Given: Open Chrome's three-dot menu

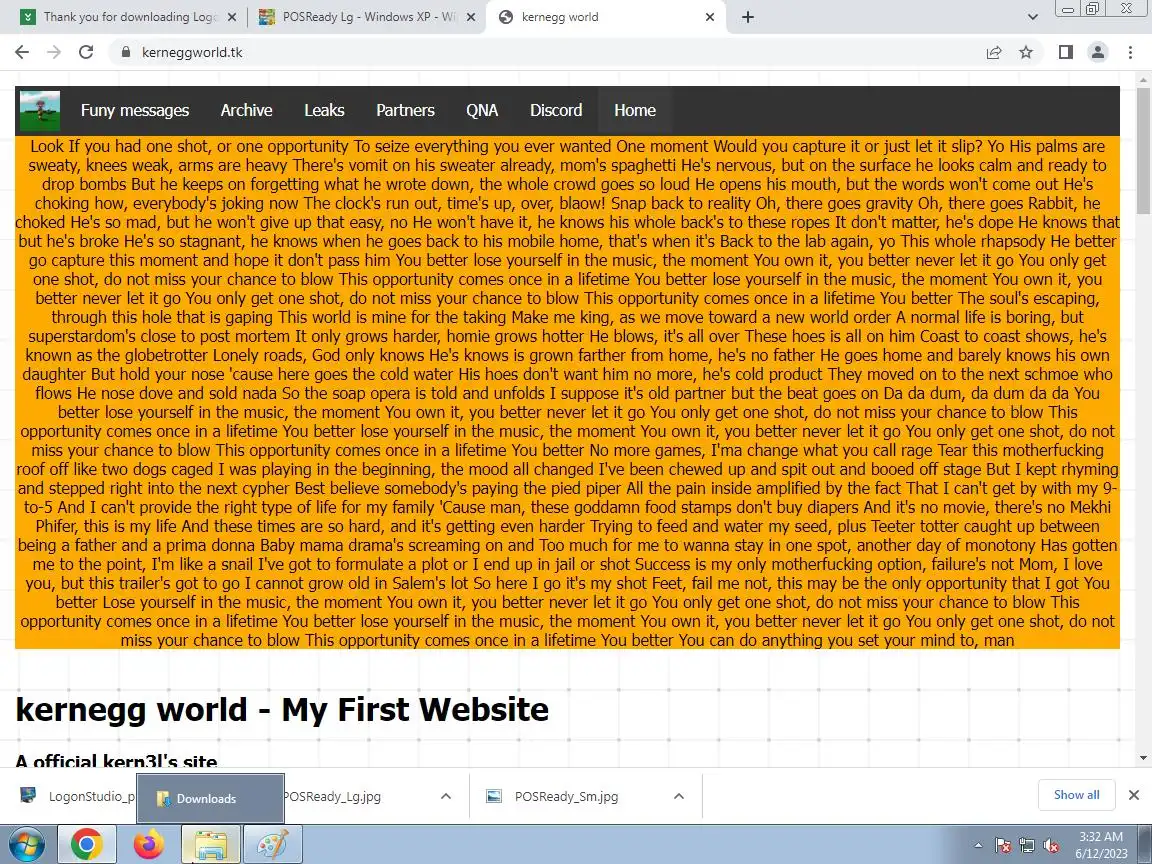Looking at the screenshot, I should point(1130,52).
